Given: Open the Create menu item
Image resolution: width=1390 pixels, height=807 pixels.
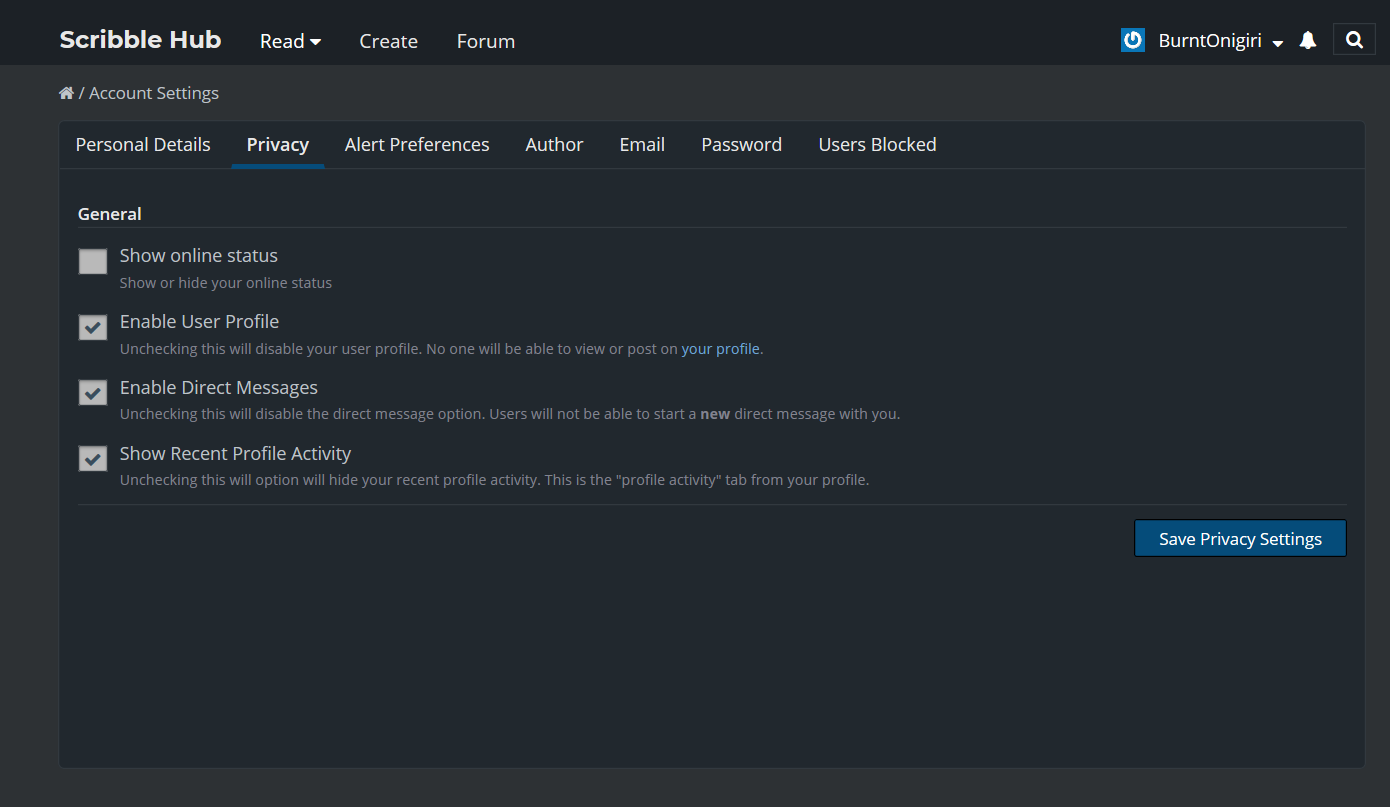Looking at the screenshot, I should coord(388,41).
